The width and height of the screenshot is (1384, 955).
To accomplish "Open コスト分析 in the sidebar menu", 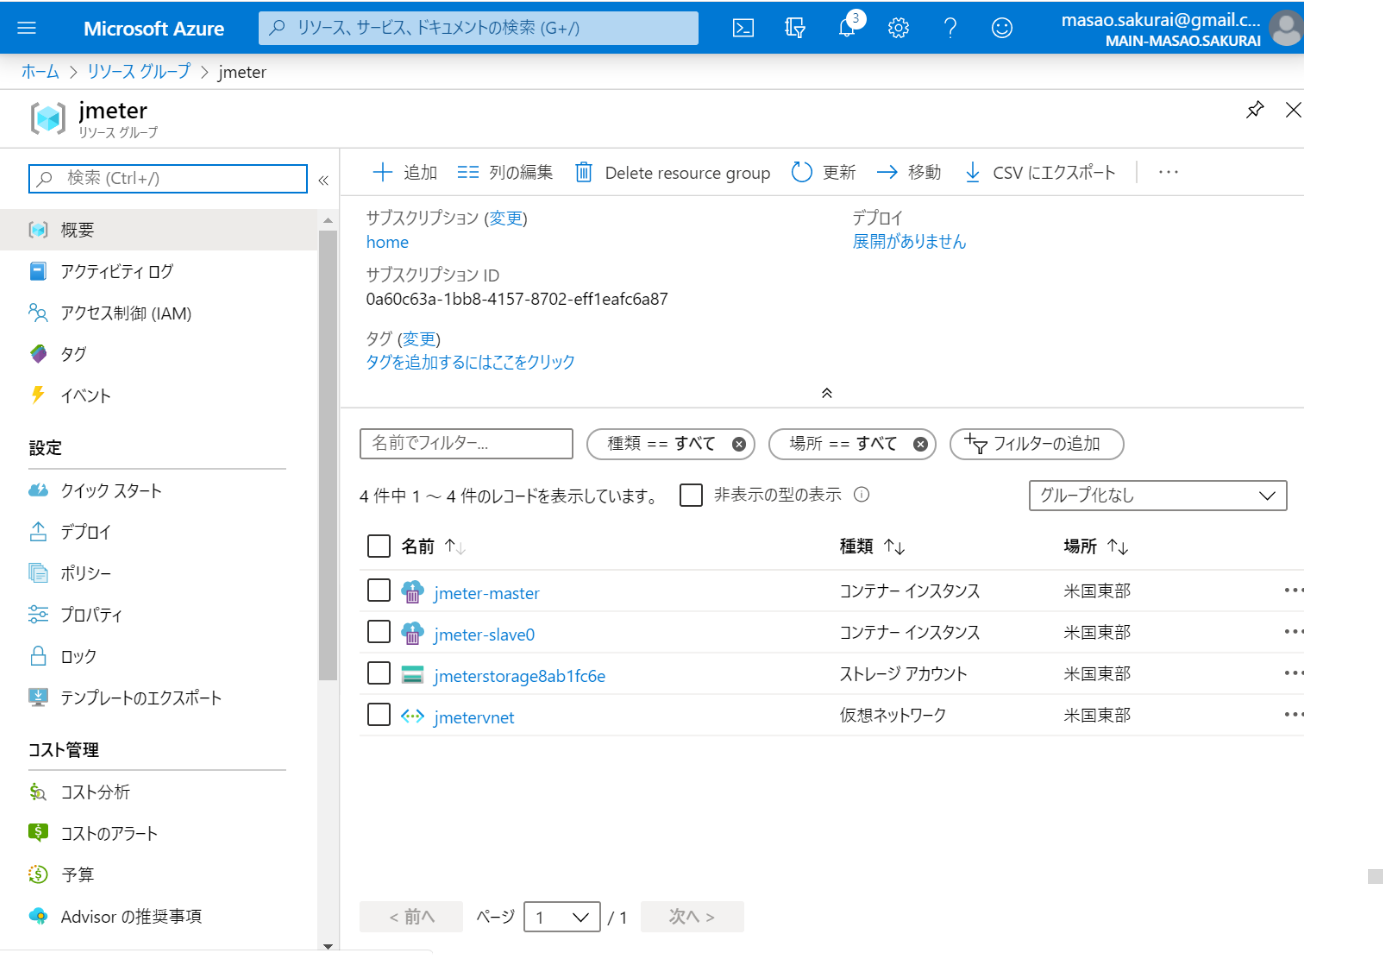I will click(95, 792).
